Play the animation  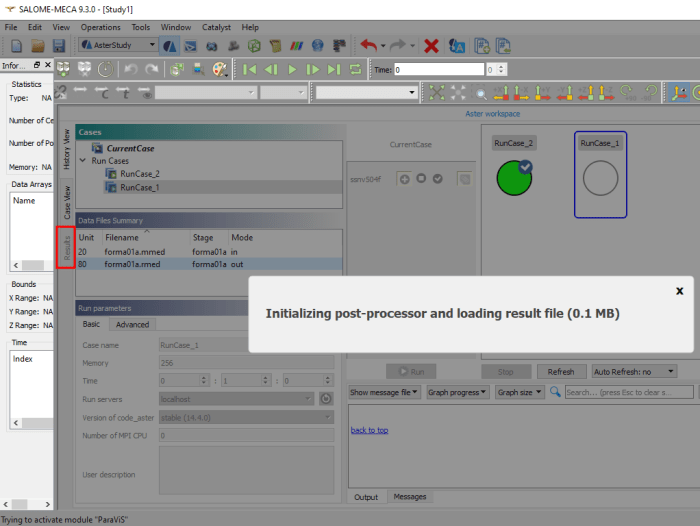click(292, 70)
